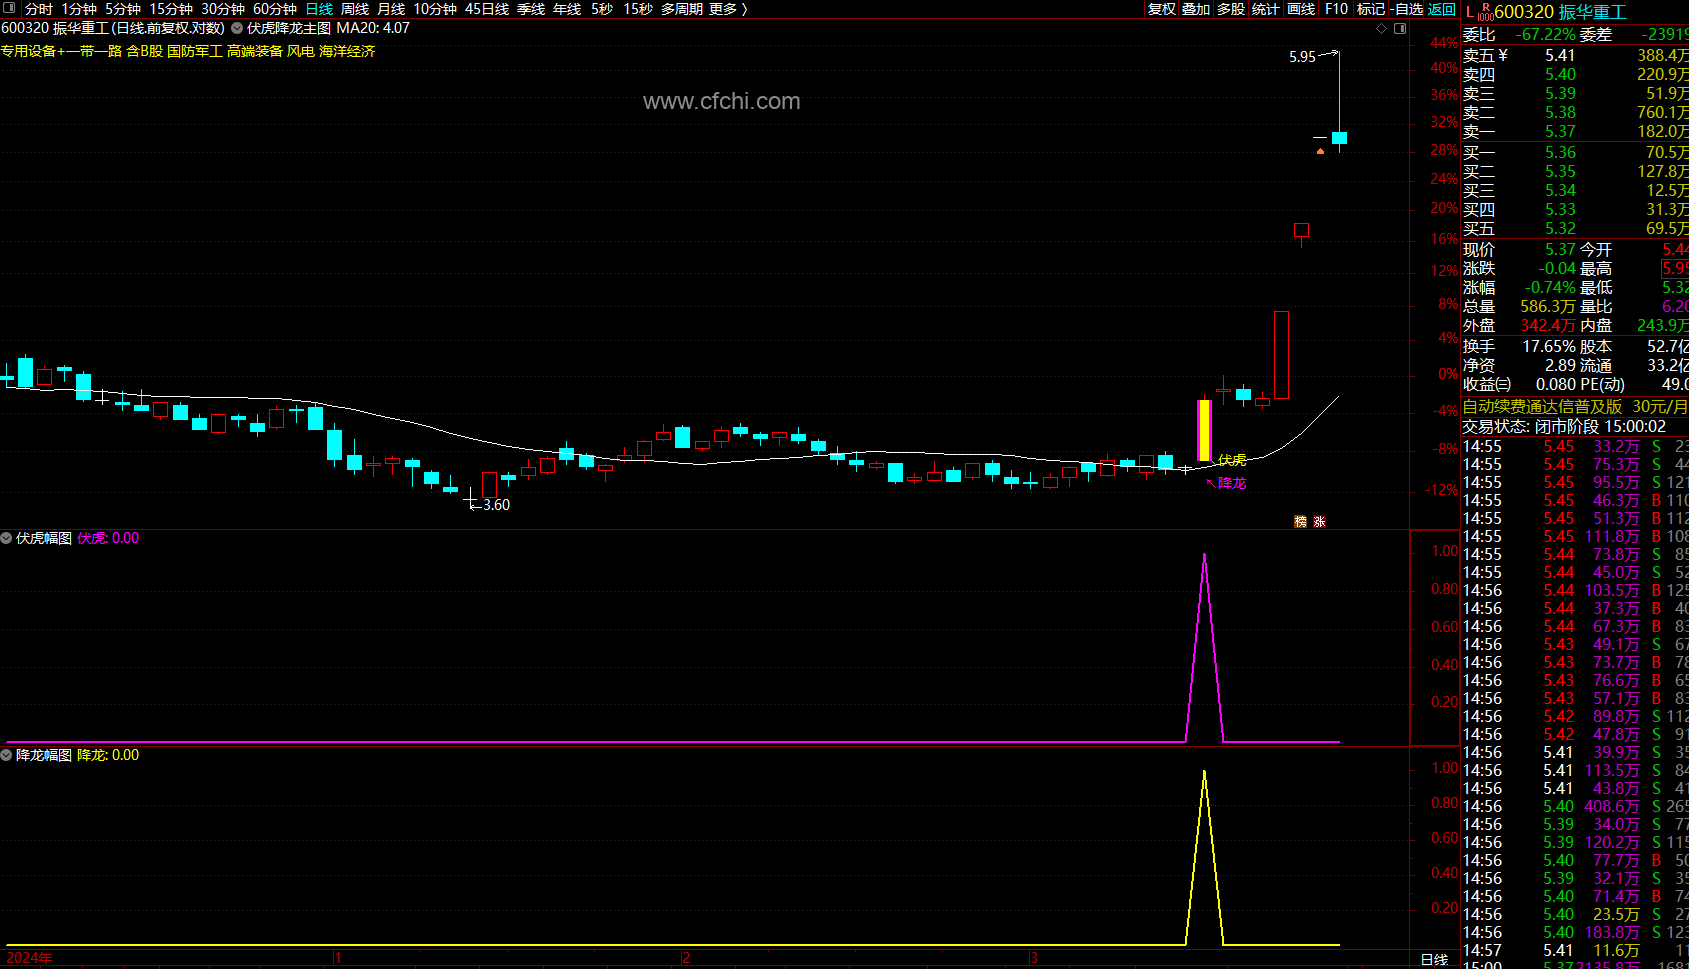Click the yellow 伏虎 signal bar on the chart
Screen dimensions: 1689x969
[x=1204, y=430]
